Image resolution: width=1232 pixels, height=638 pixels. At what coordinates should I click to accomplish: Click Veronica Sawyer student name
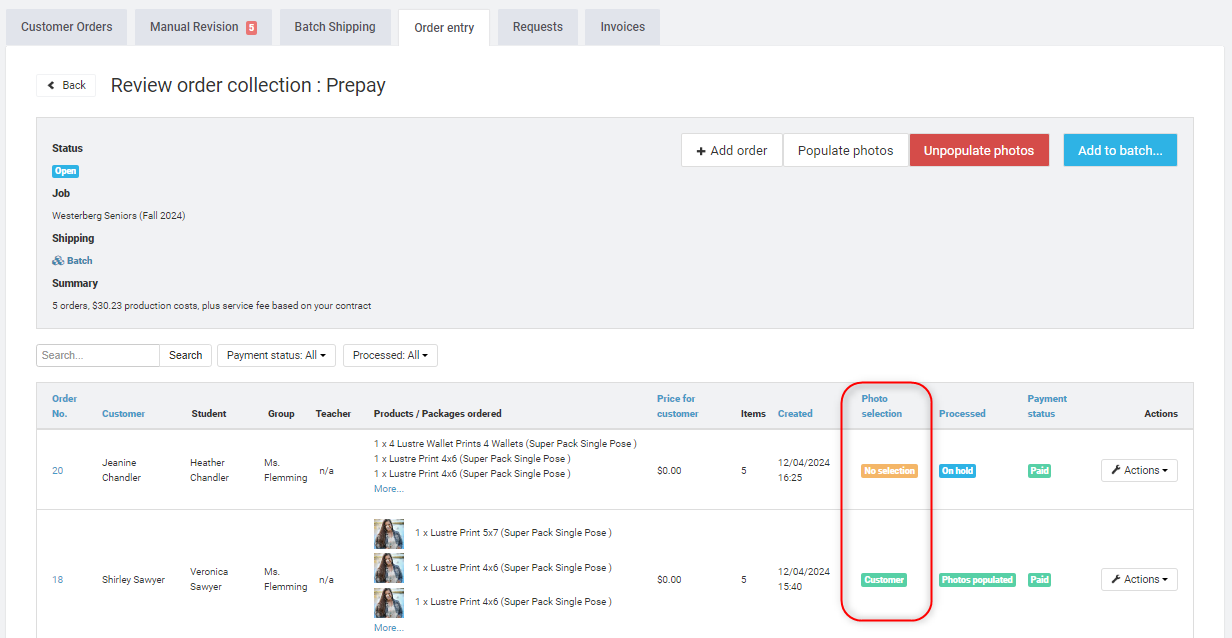coord(210,579)
